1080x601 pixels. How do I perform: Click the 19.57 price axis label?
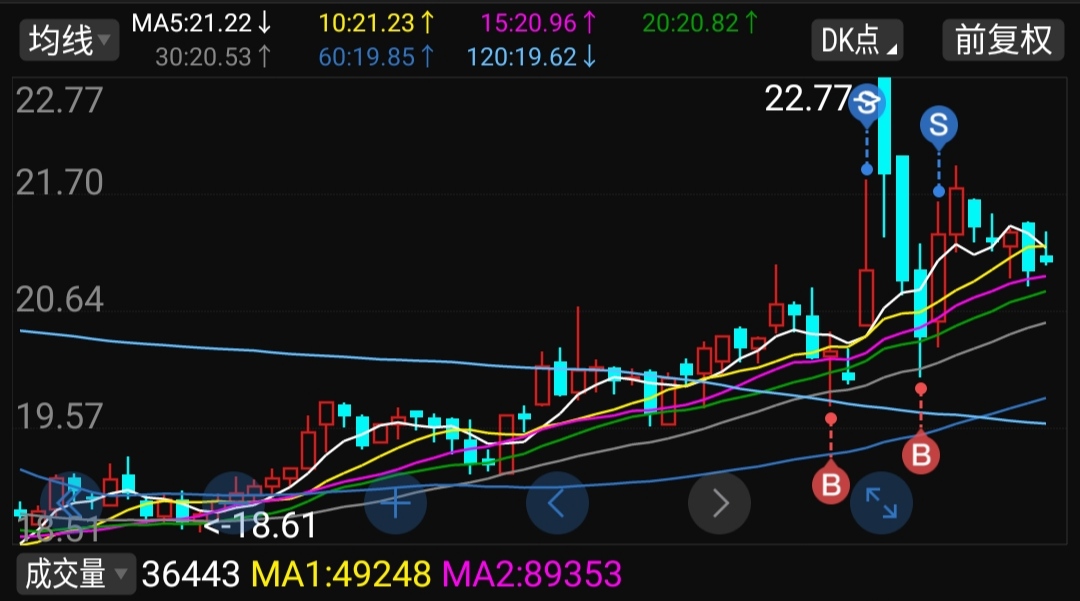(59, 417)
